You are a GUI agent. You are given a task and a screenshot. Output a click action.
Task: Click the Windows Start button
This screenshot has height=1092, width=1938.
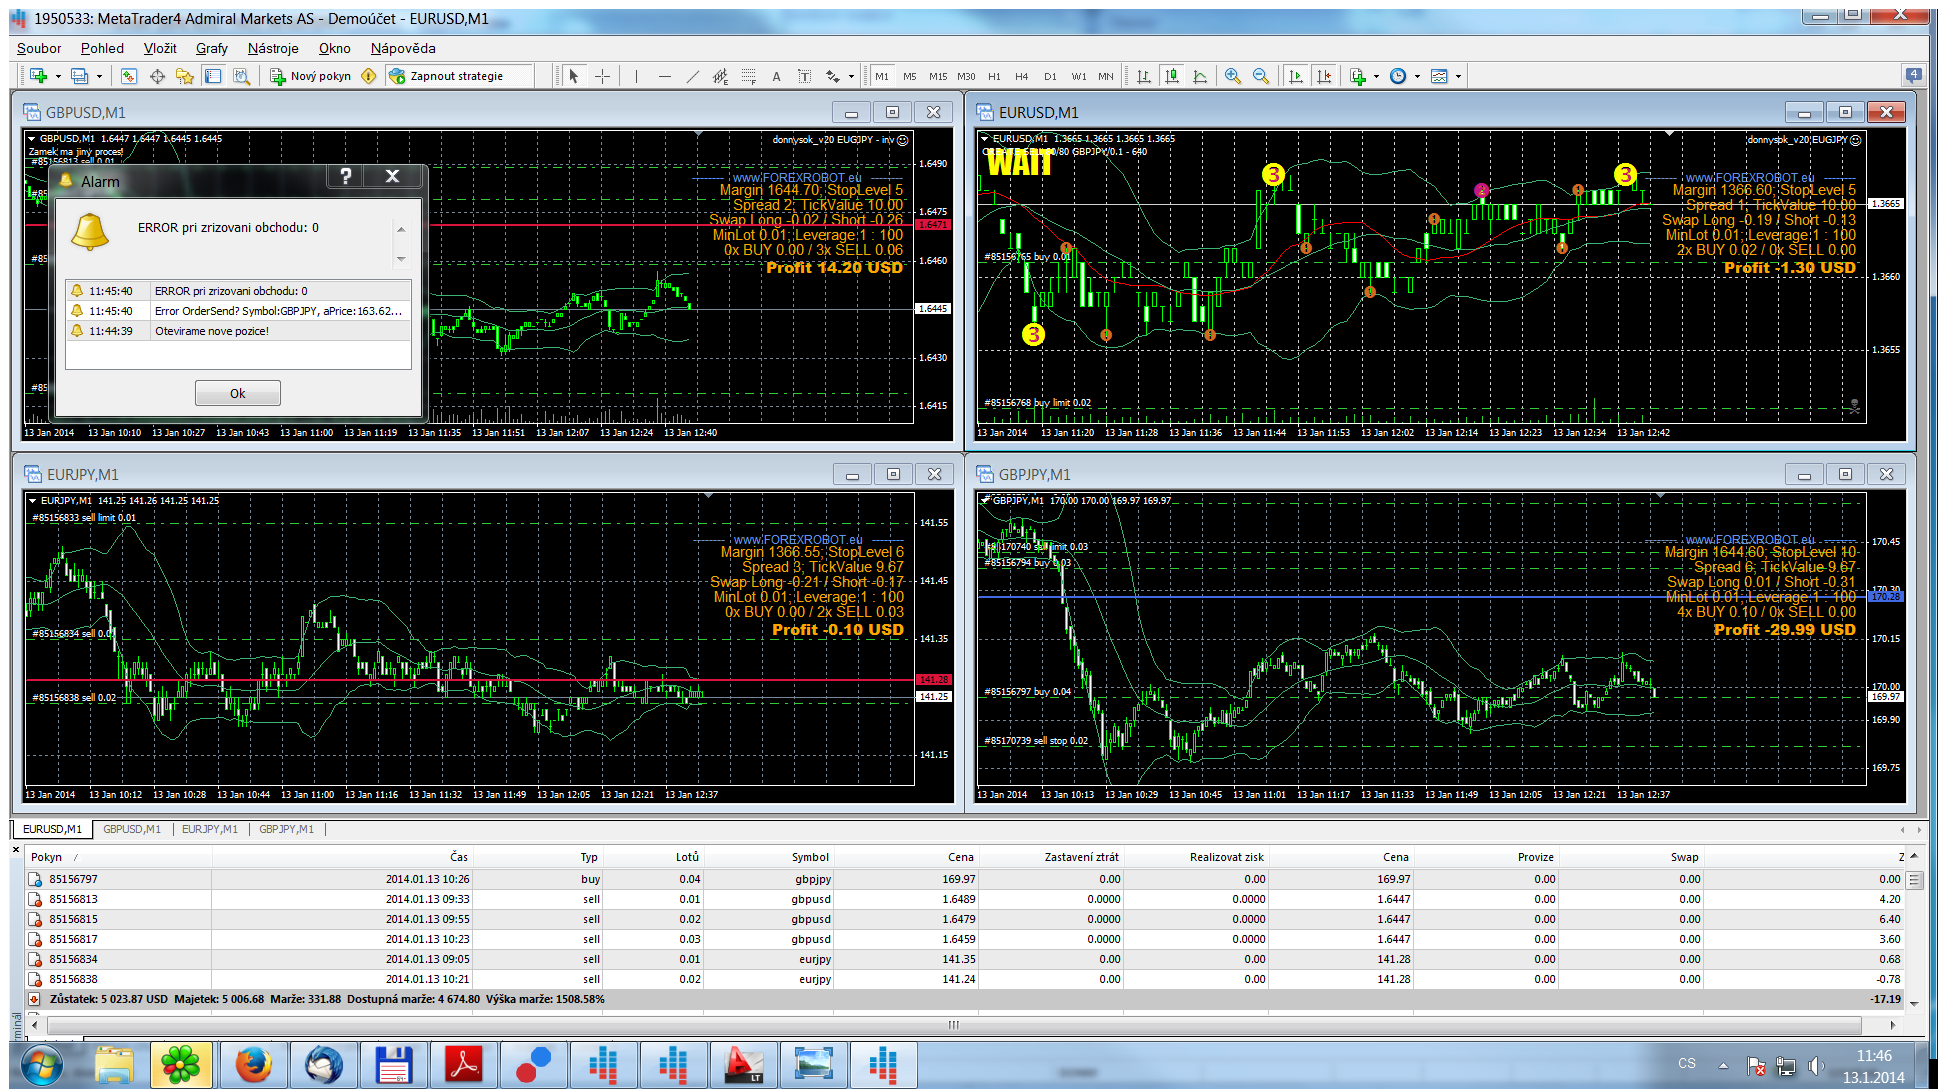(x=41, y=1065)
